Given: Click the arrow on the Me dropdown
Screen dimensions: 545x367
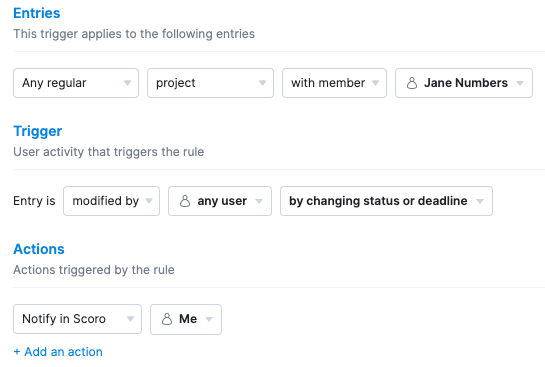Looking at the screenshot, I should [x=209, y=319].
